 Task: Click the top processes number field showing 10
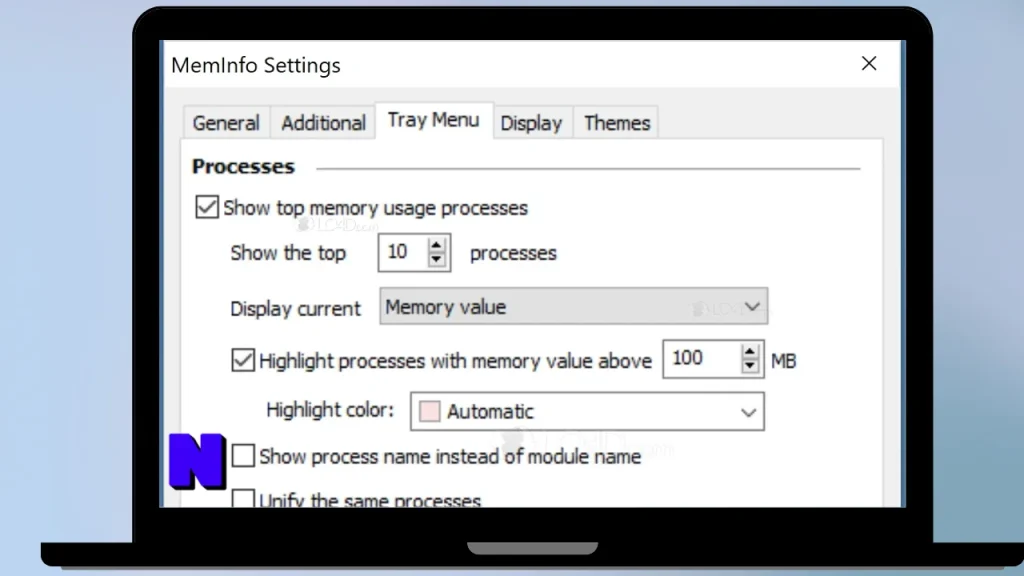click(403, 252)
